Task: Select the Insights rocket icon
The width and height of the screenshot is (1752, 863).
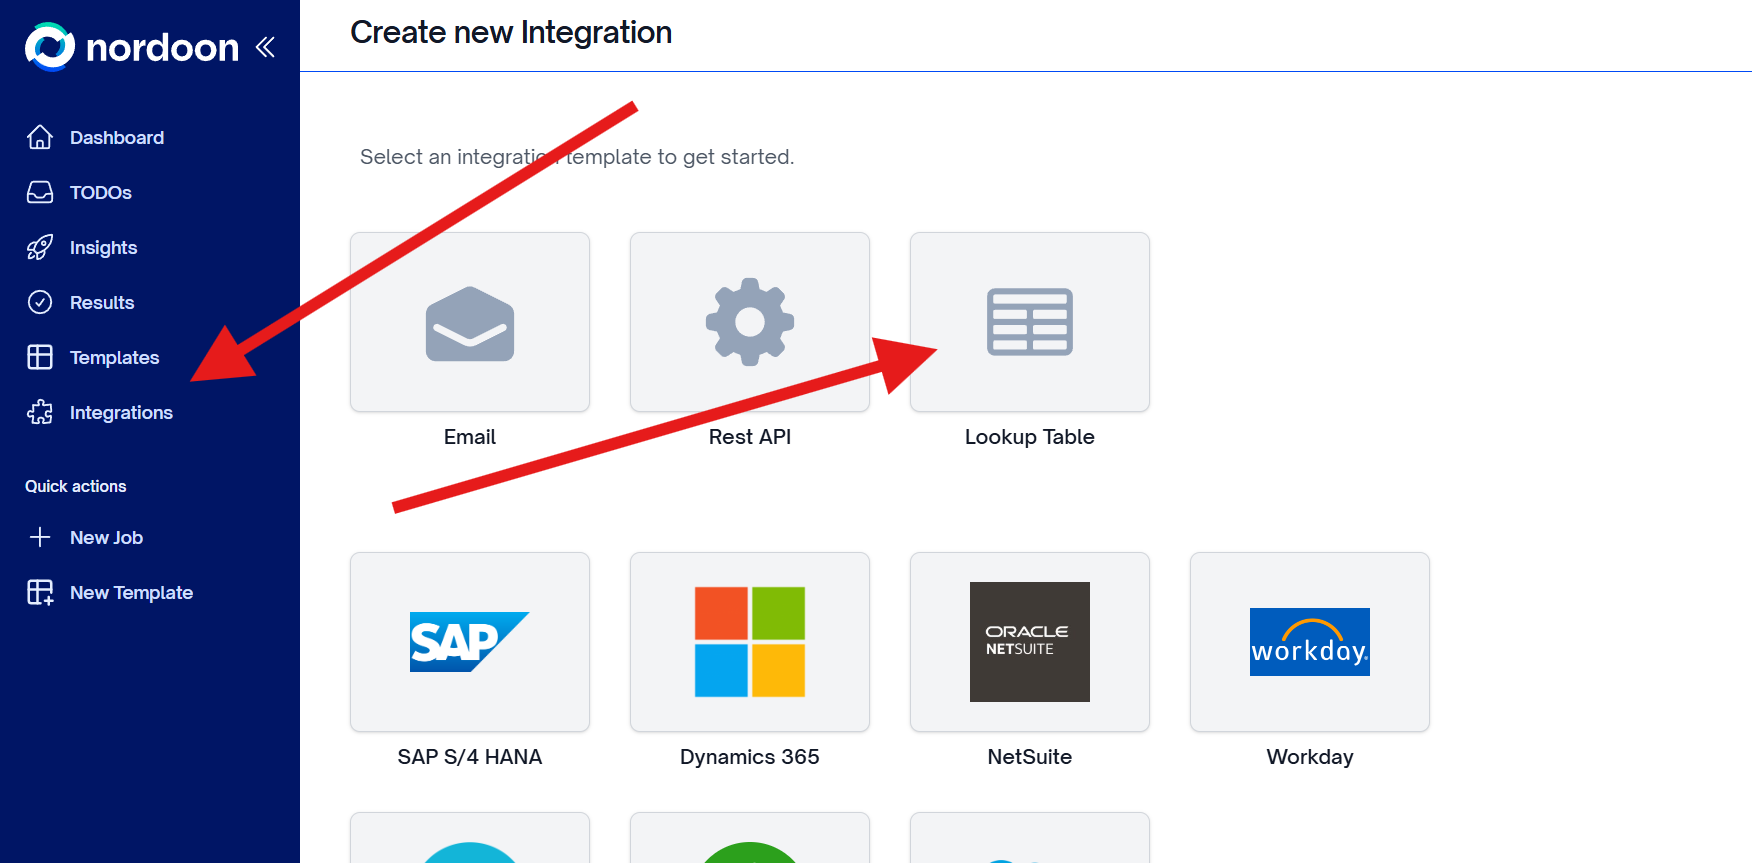Action: pos(39,247)
